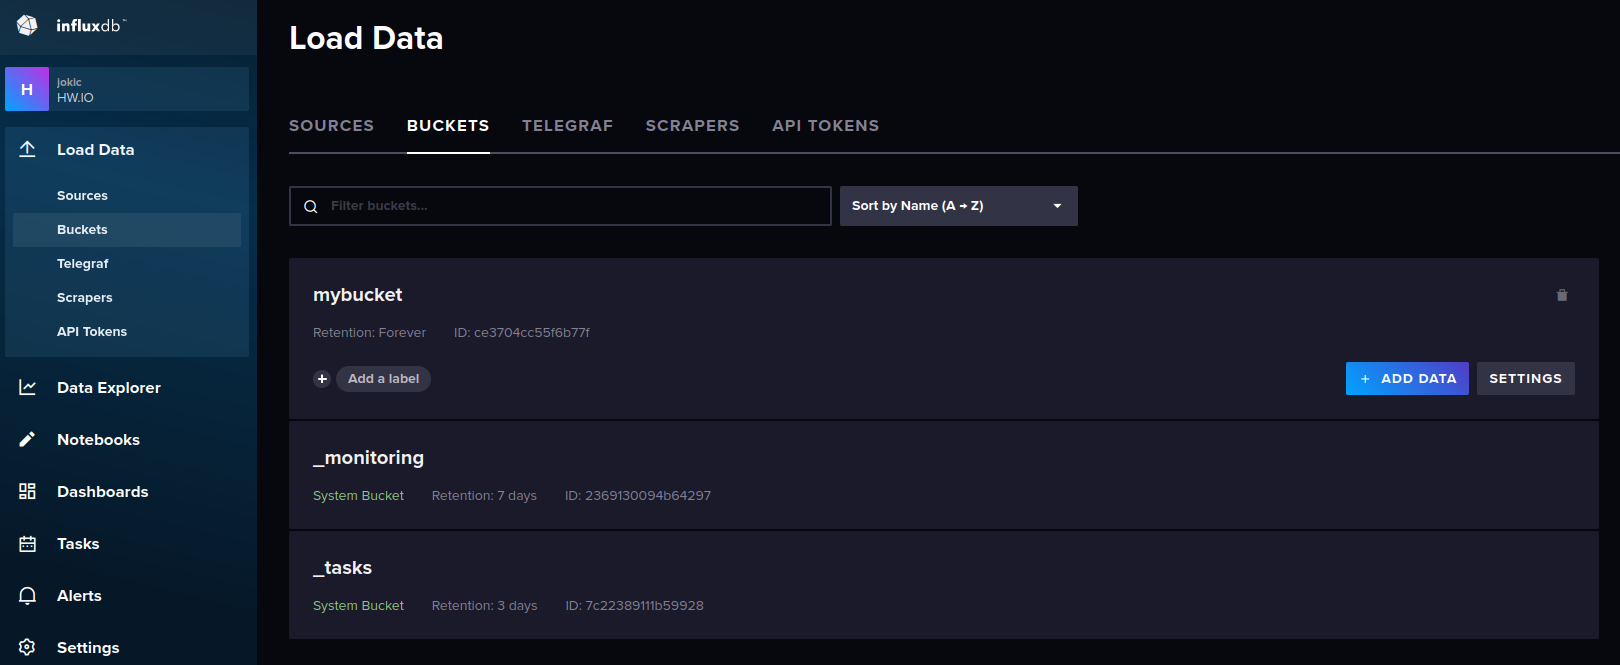Click the Alerts bell icon
Image resolution: width=1620 pixels, height=665 pixels.
coord(27,595)
